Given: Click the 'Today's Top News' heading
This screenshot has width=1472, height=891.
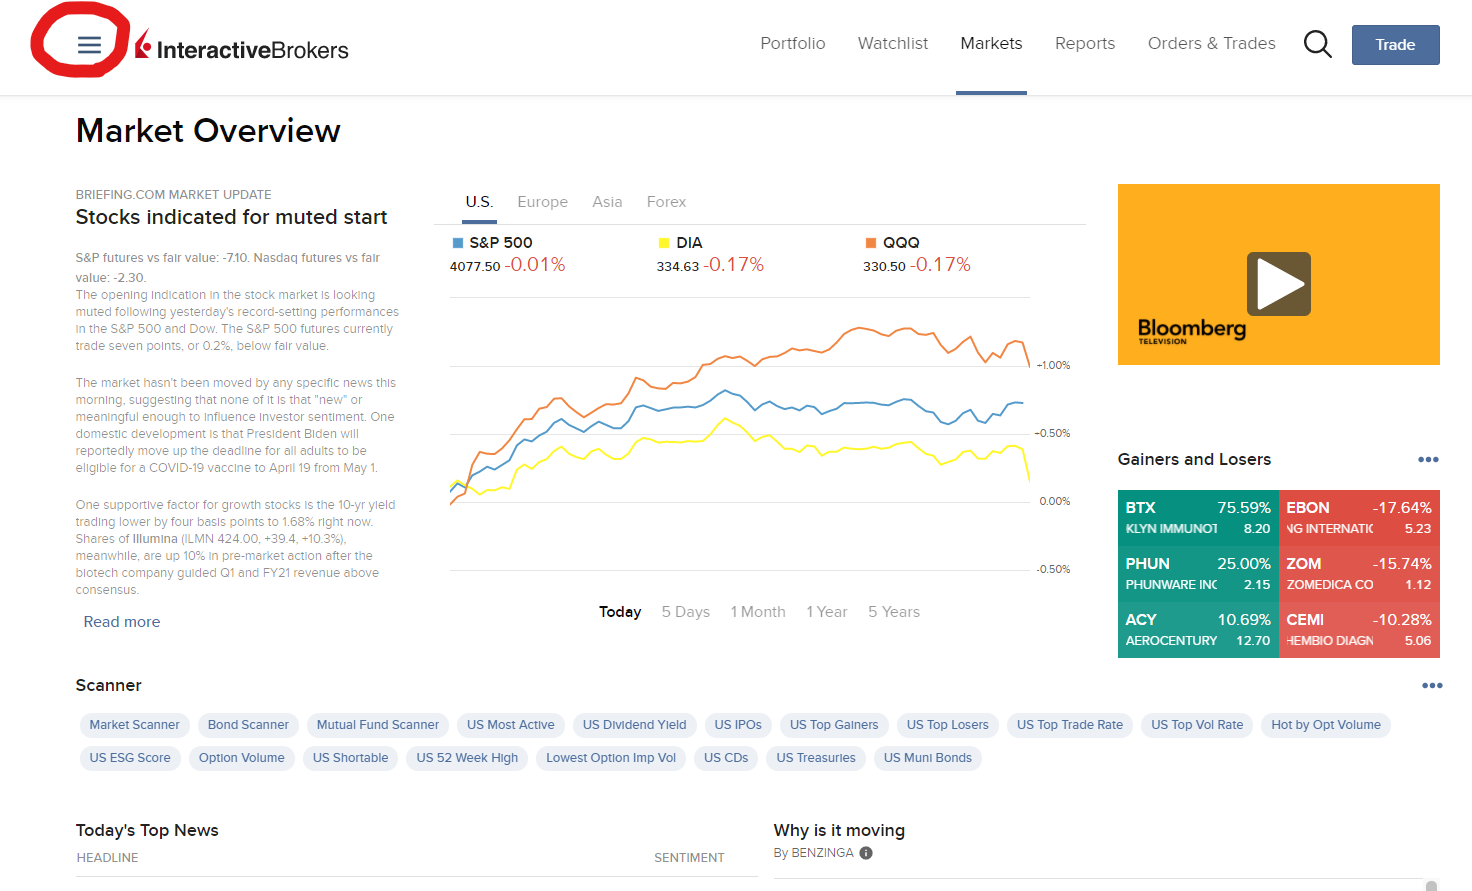Looking at the screenshot, I should tap(147, 831).
